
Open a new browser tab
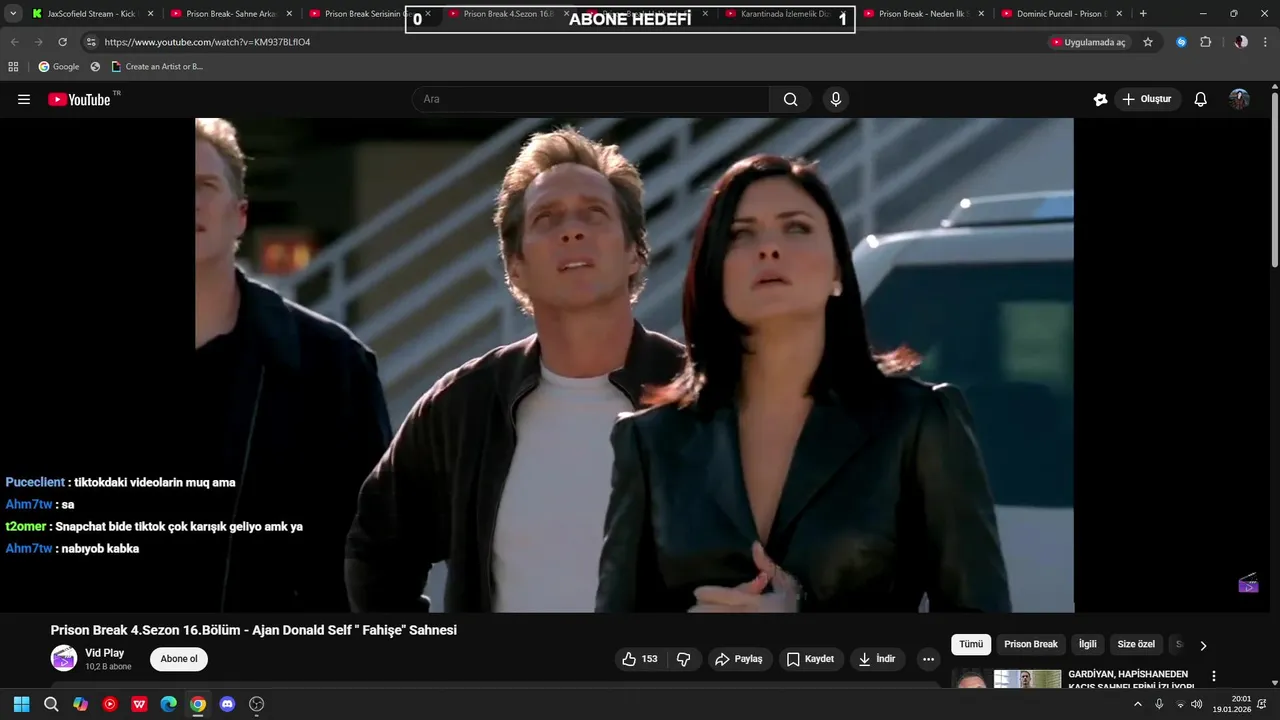click(1143, 14)
